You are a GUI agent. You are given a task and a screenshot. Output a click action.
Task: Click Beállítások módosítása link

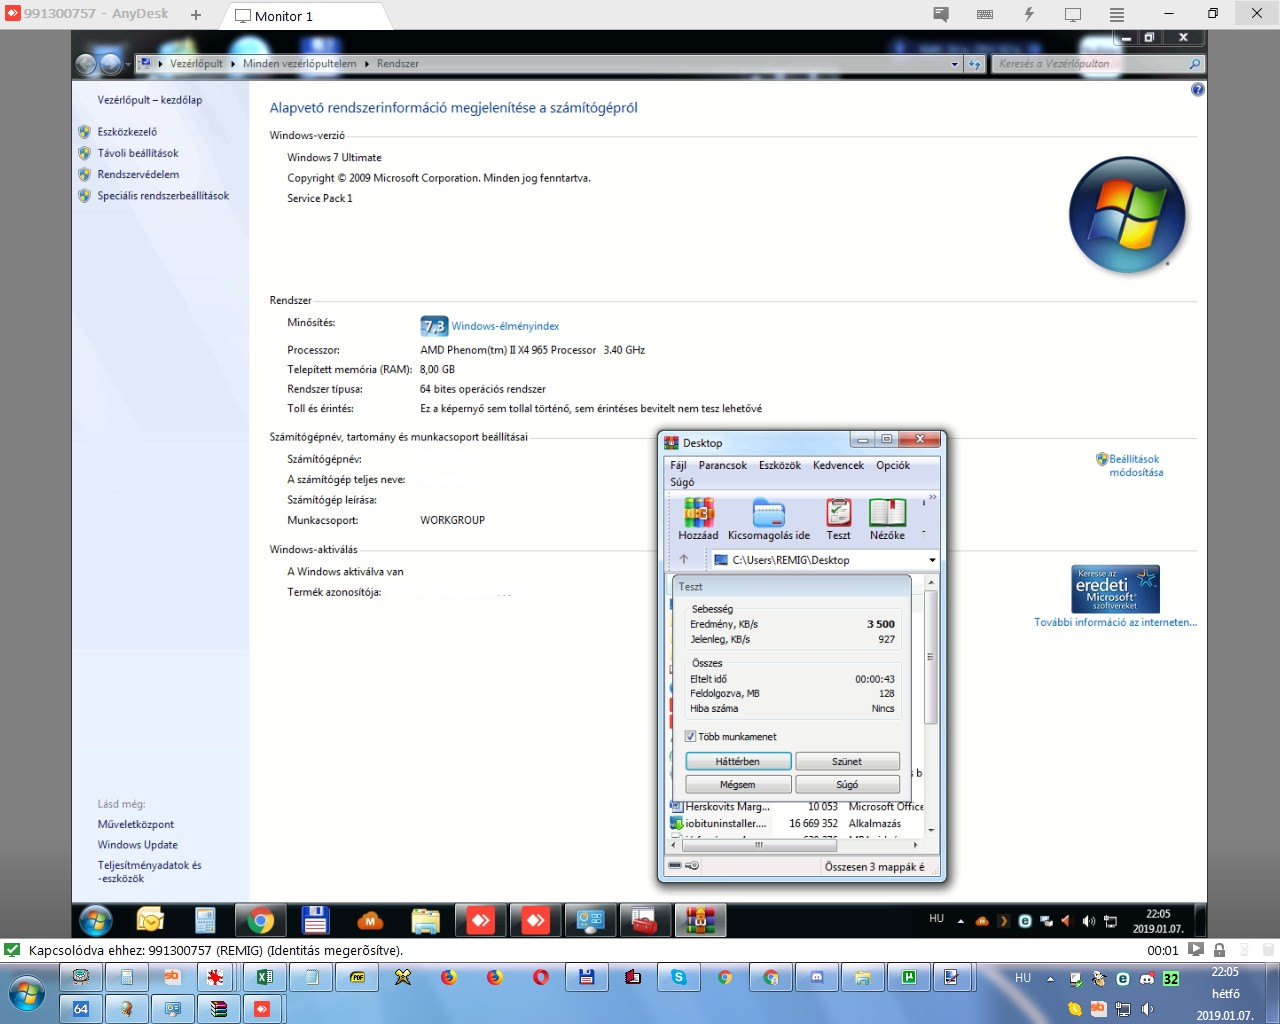pos(1136,466)
